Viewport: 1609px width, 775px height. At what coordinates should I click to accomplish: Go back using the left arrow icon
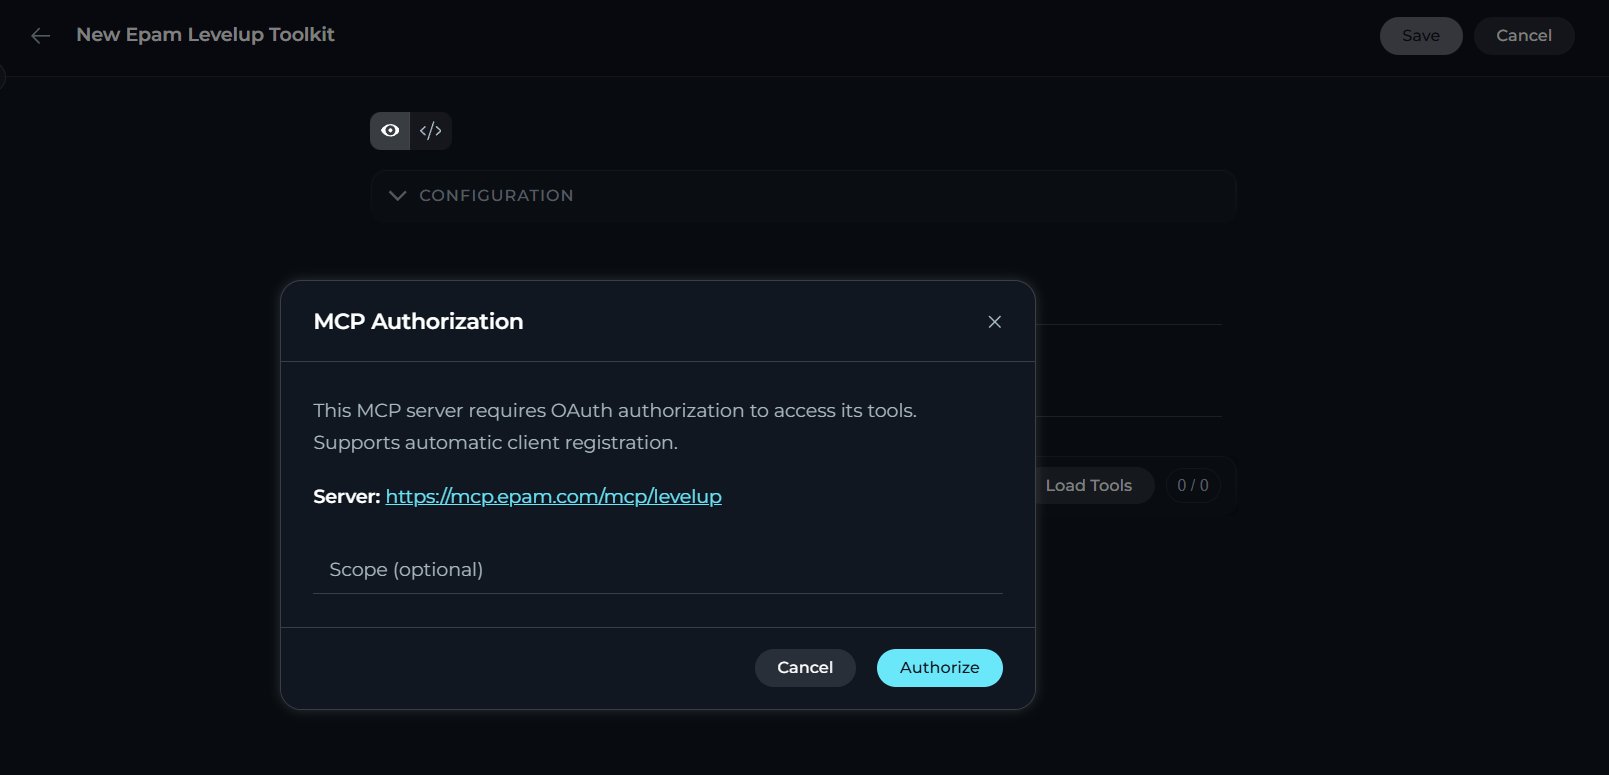[x=40, y=36]
